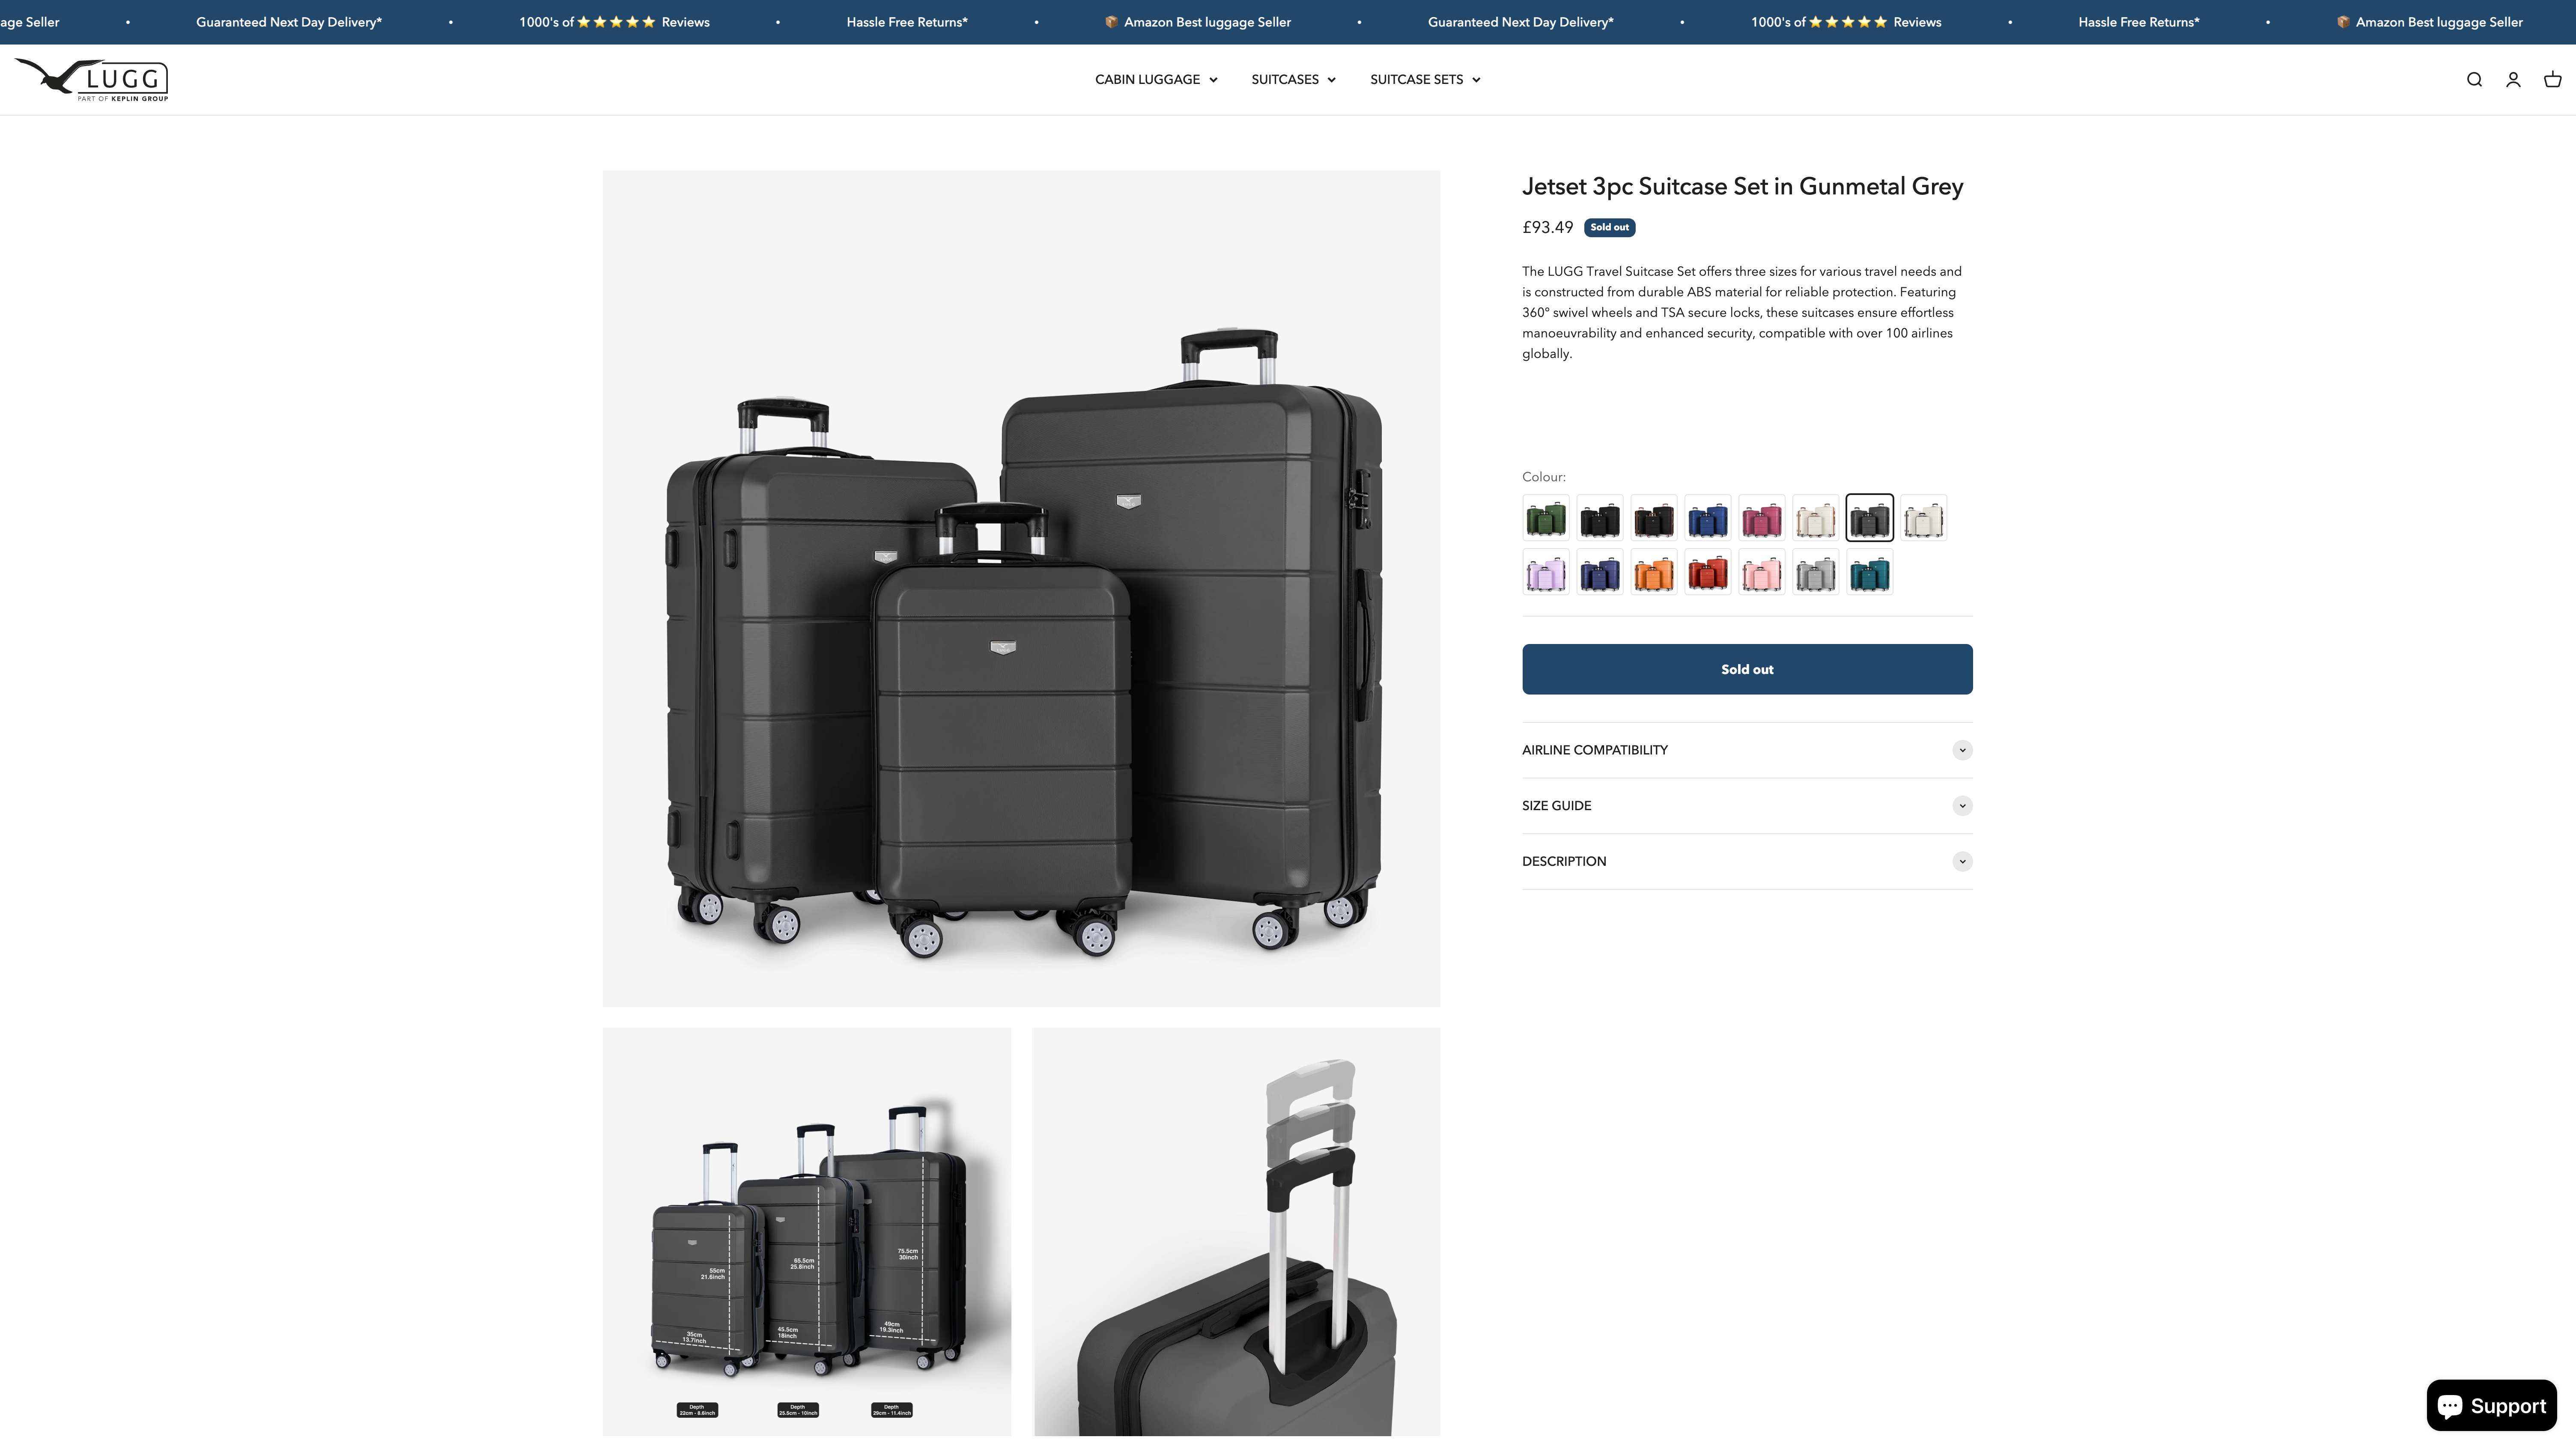Open the Suitcases menu
This screenshot has width=2576, height=1449.
point(1293,80)
